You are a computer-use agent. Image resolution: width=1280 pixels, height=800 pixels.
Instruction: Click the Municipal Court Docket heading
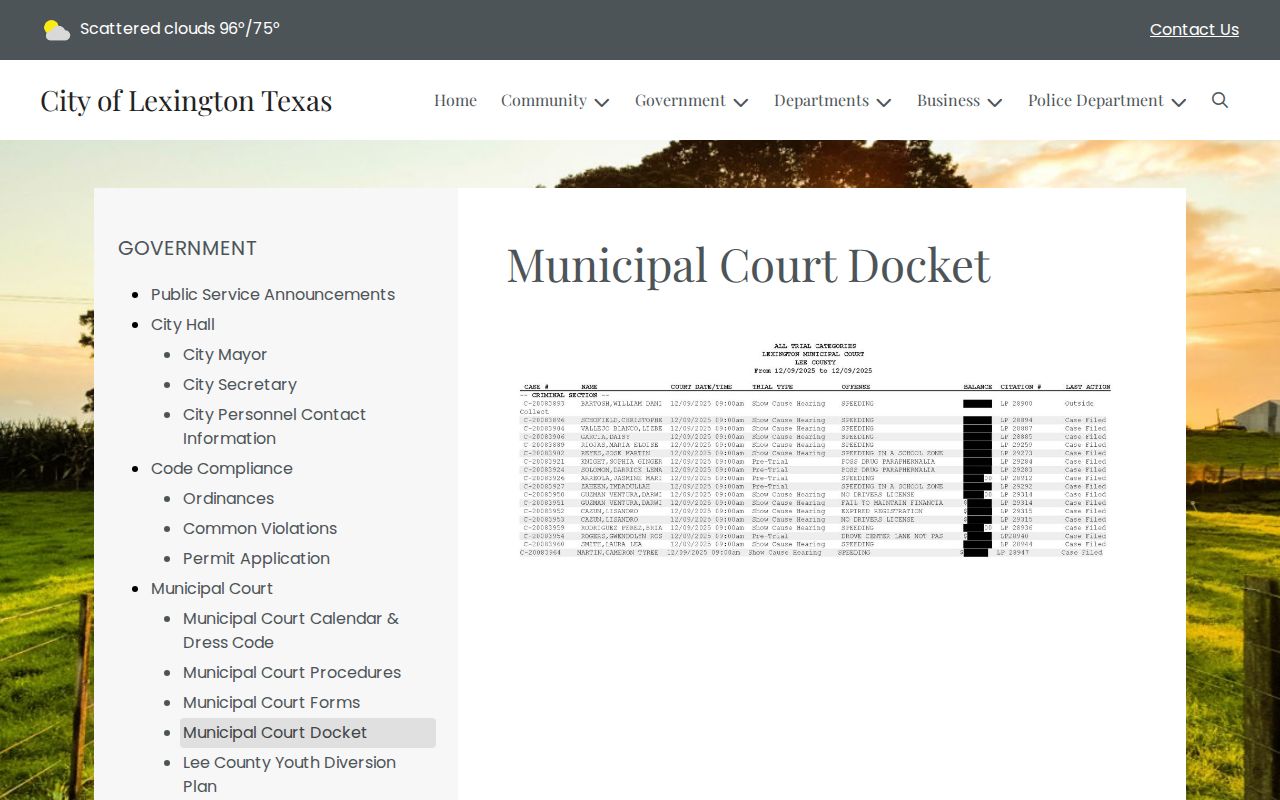click(748, 265)
